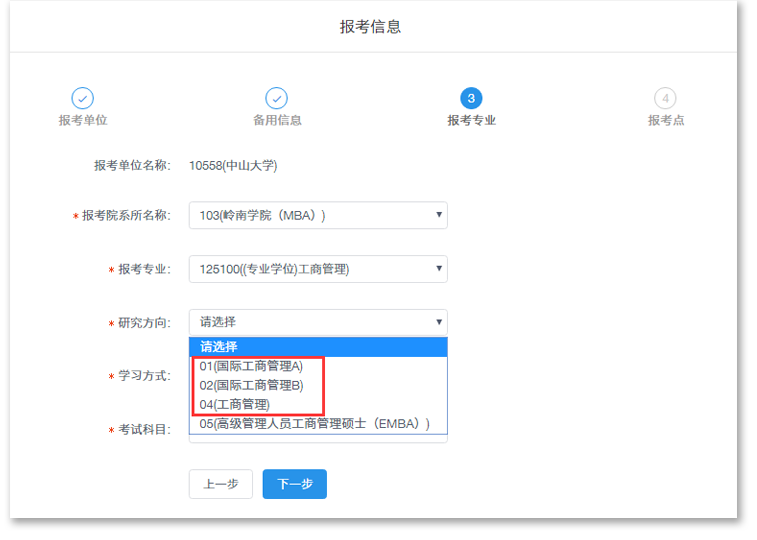Click the blue step 3 circle

coord(471,98)
